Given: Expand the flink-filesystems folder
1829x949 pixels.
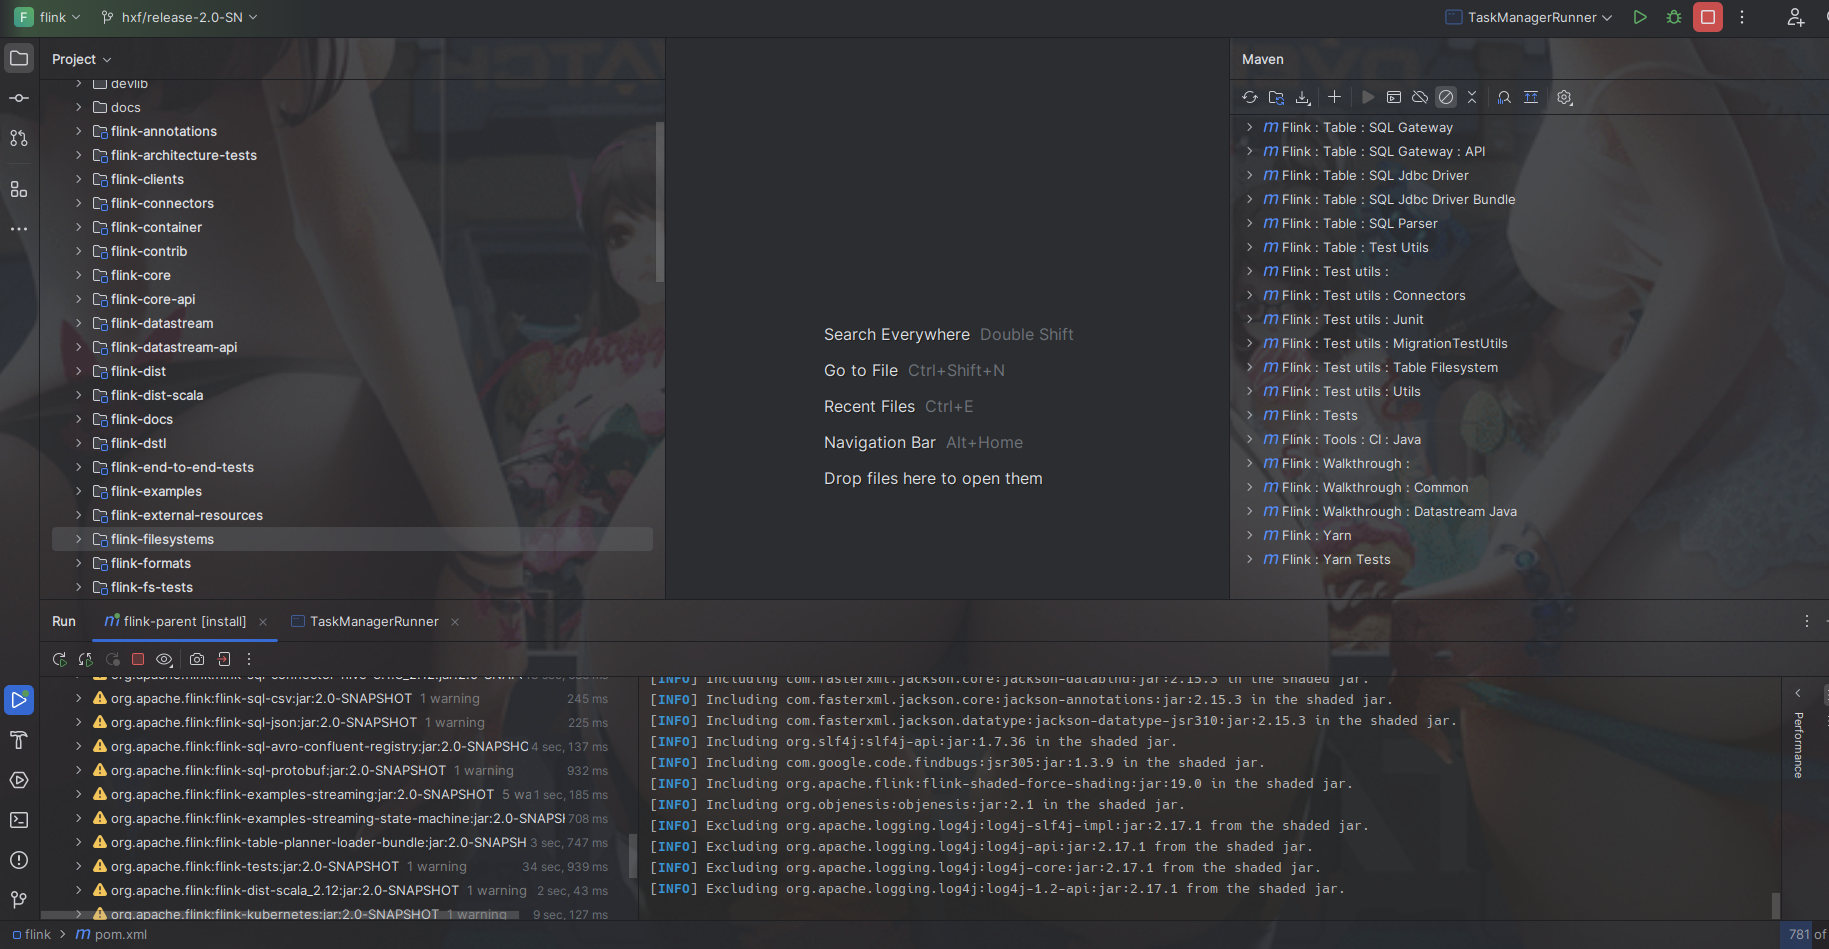Looking at the screenshot, I should click(78, 539).
